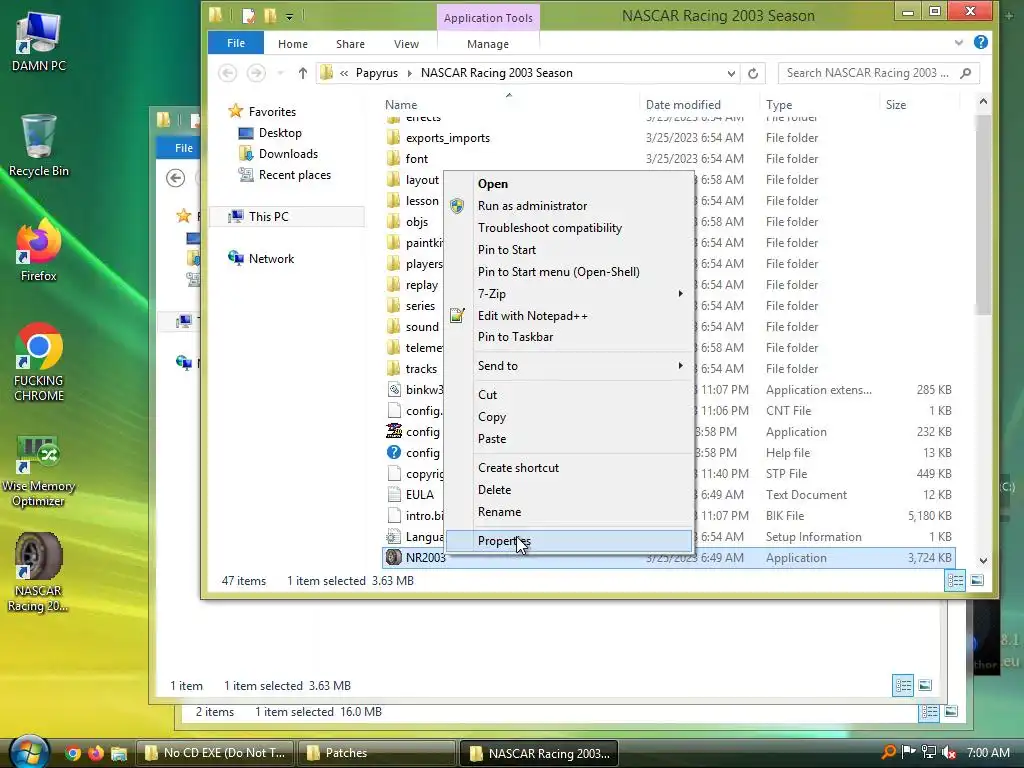Switch to large icons view in NASCAR window

click(977, 580)
